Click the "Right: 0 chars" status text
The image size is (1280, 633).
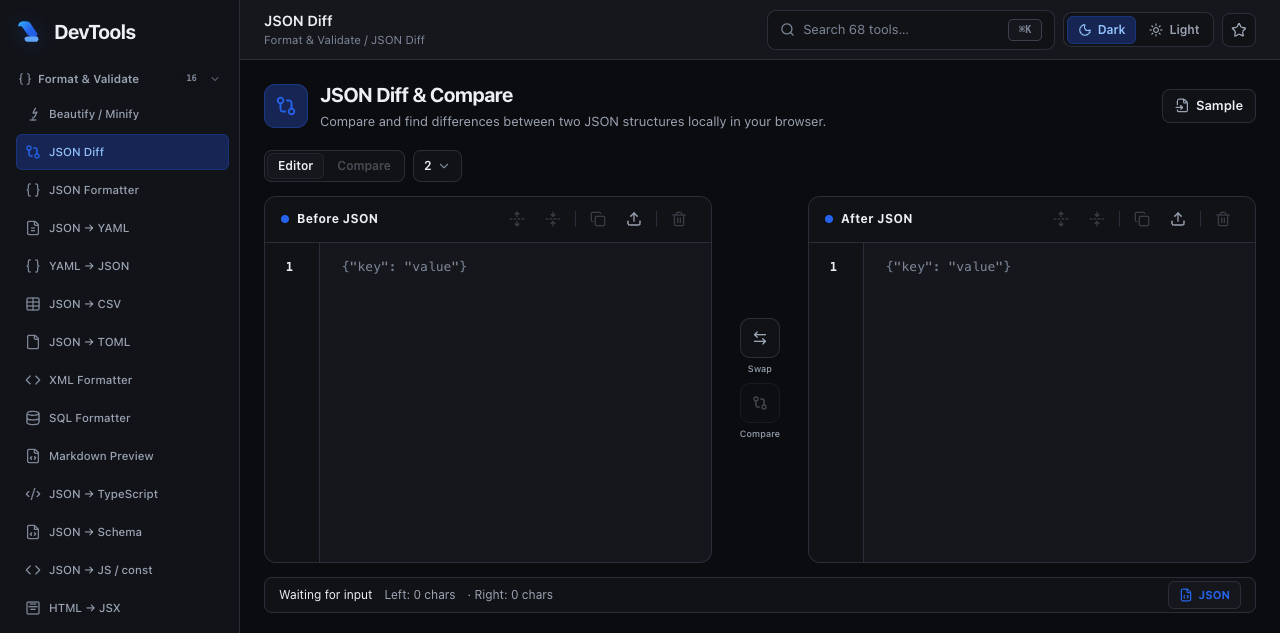tap(514, 595)
